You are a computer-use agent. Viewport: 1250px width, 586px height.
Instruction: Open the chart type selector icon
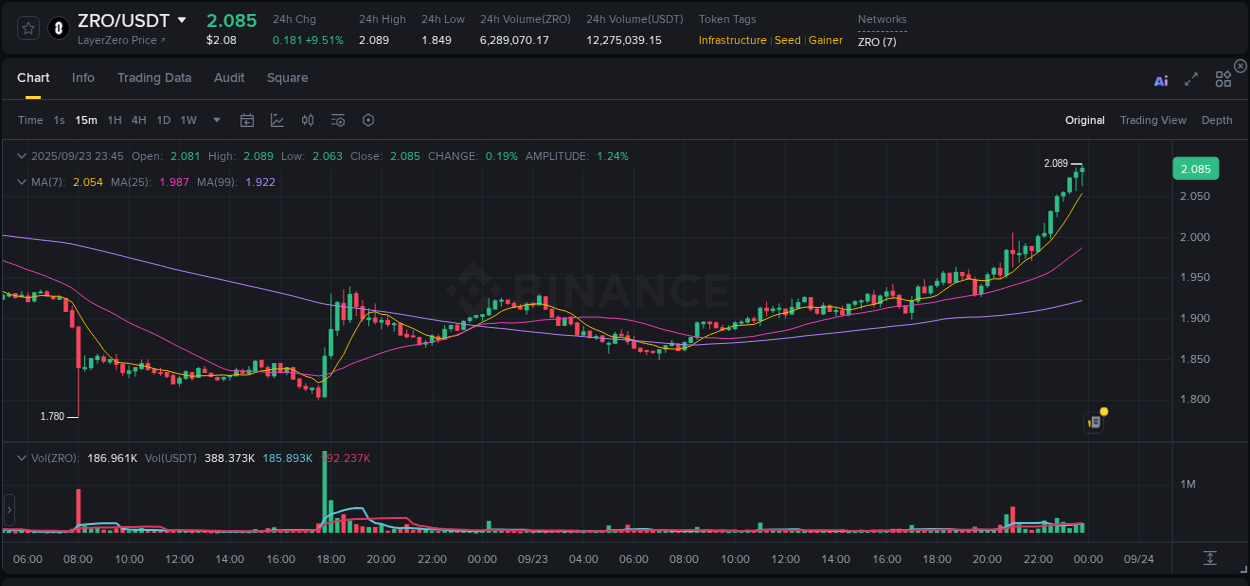(277, 119)
